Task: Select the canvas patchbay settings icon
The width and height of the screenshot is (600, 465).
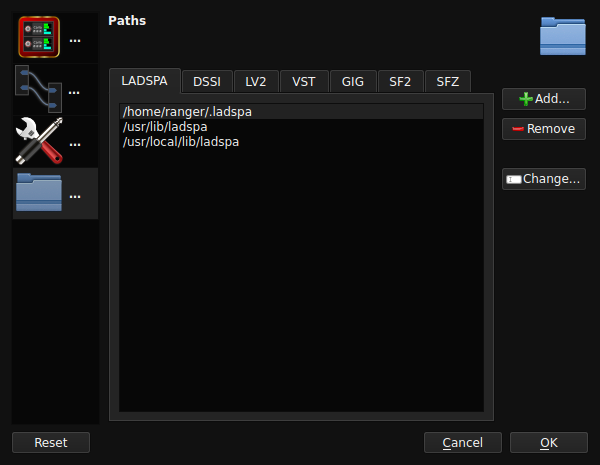Action: tap(39, 89)
